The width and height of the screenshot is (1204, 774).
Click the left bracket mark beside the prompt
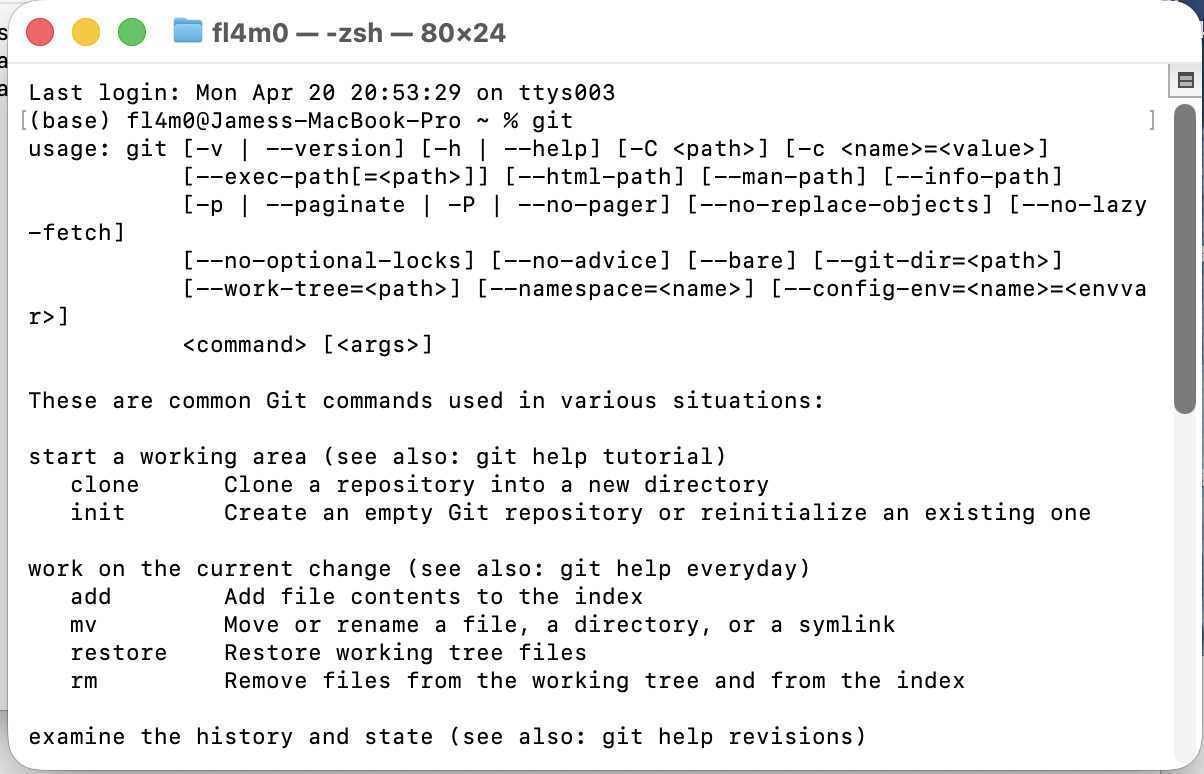pos(23,121)
